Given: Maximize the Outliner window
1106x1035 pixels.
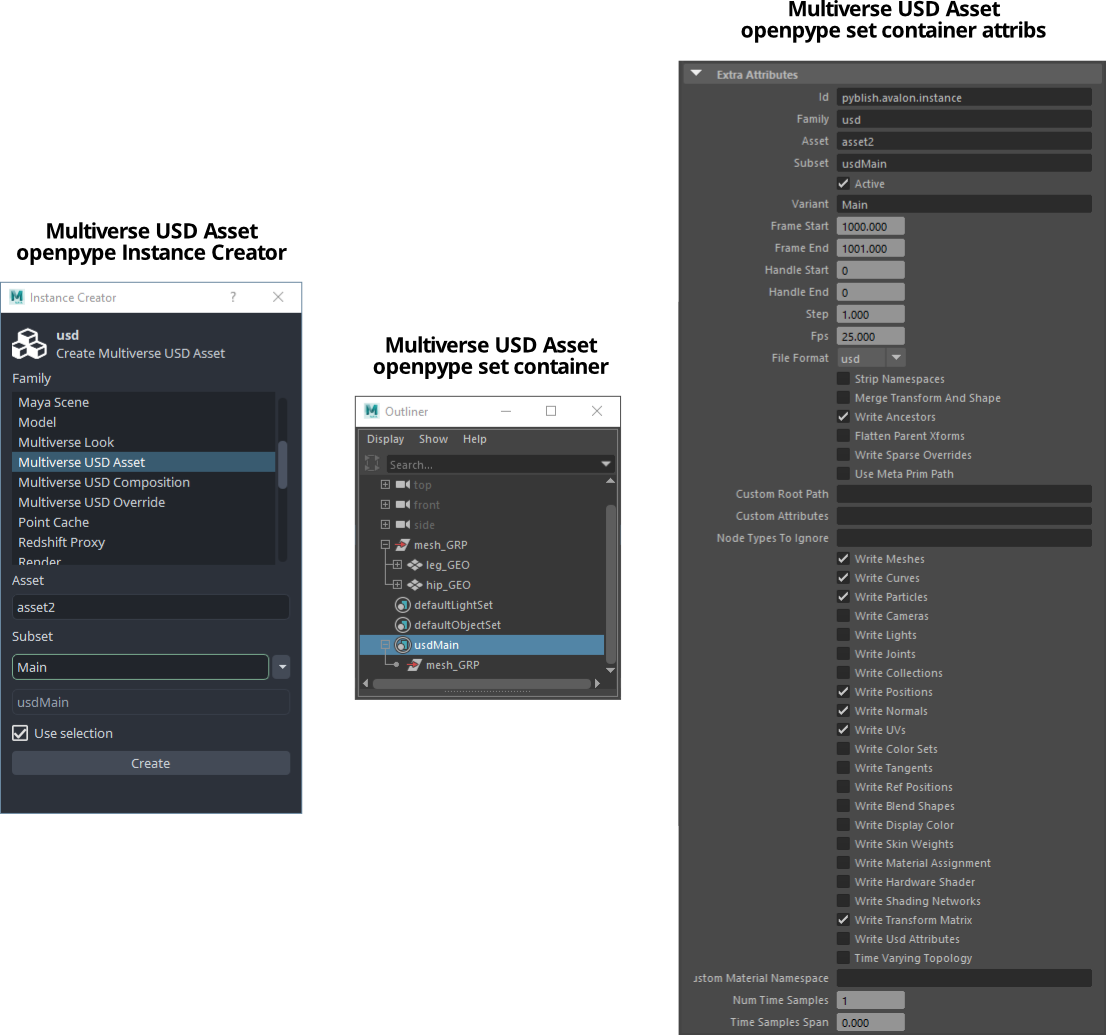Looking at the screenshot, I should [551, 411].
